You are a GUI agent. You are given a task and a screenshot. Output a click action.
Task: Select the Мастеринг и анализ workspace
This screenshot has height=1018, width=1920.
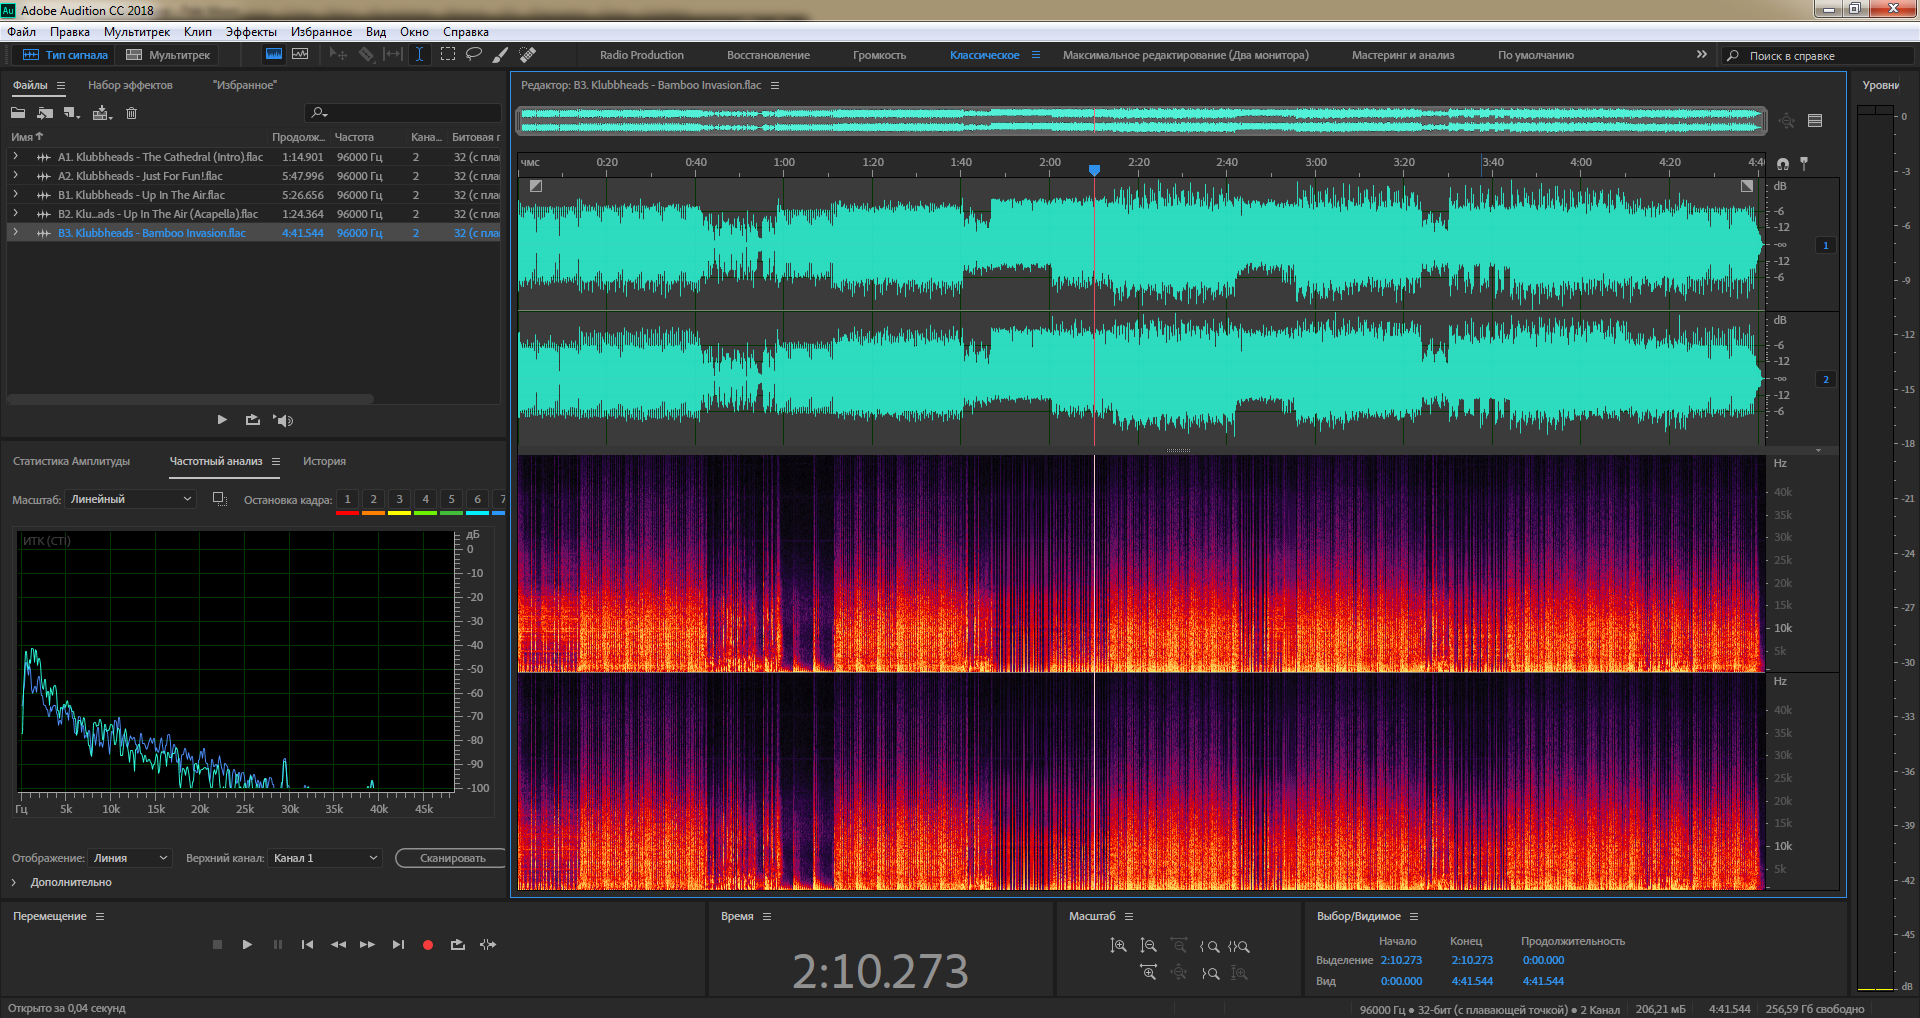[1403, 55]
